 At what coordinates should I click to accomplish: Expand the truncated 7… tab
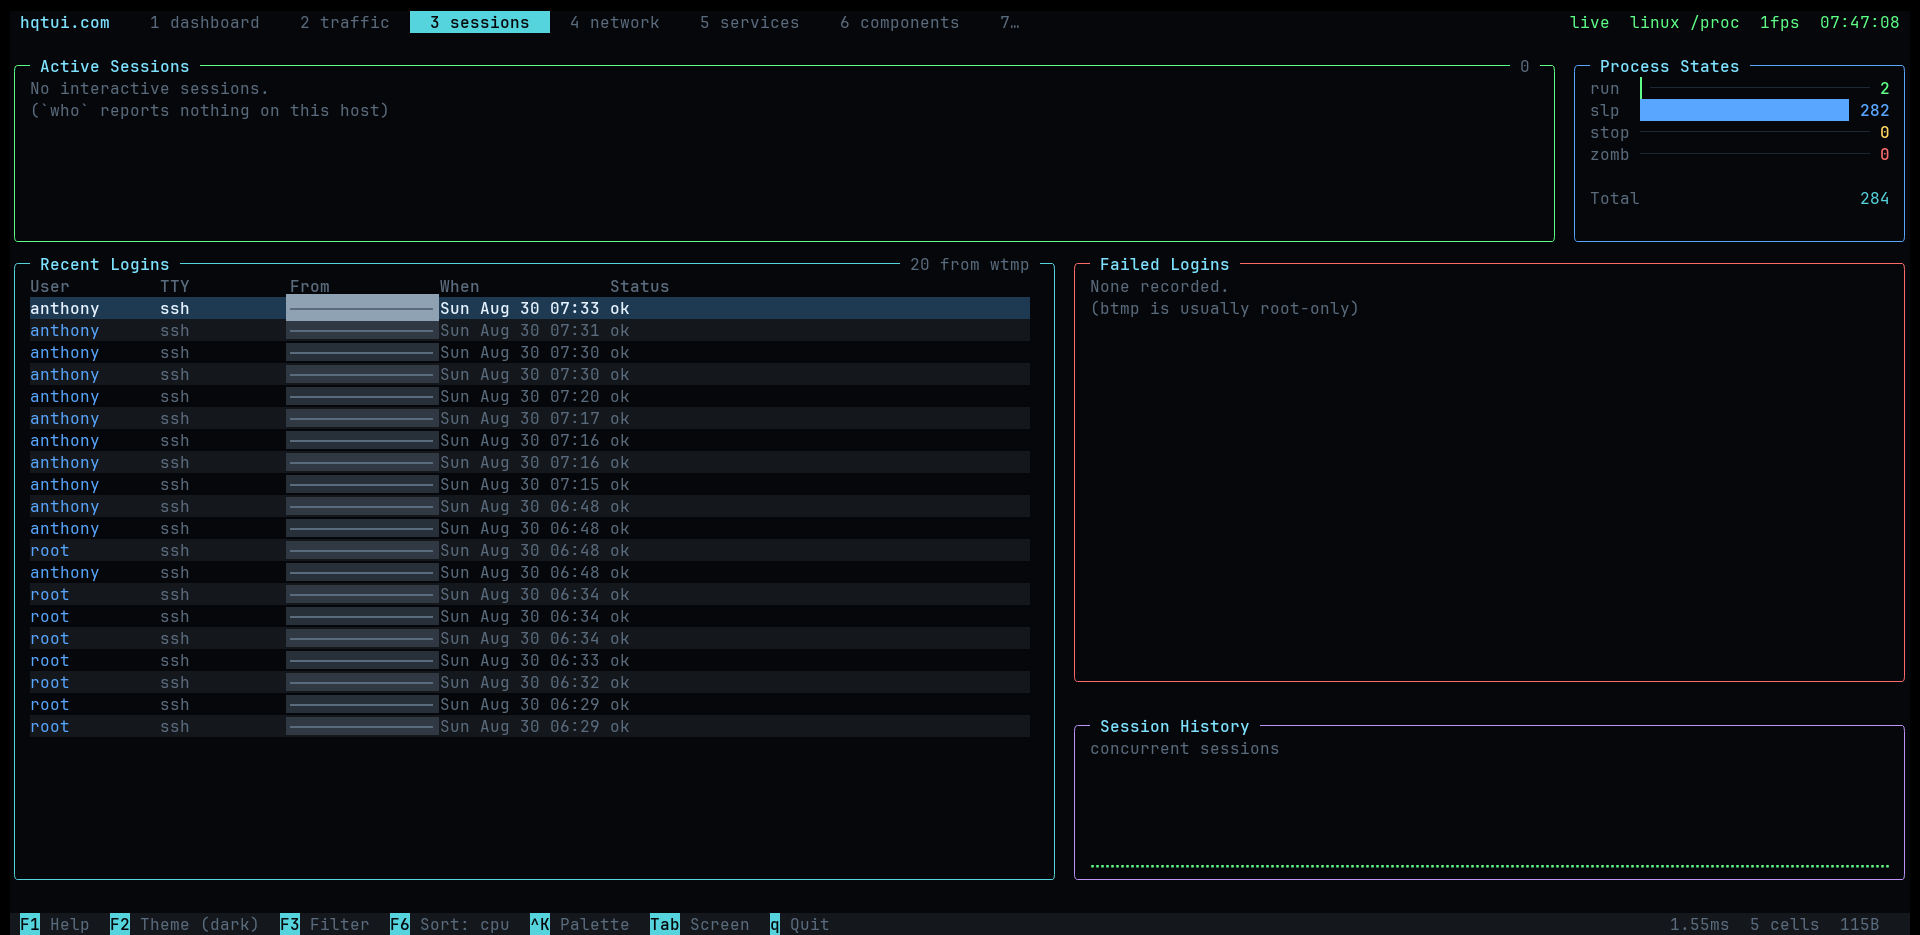(1010, 22)
